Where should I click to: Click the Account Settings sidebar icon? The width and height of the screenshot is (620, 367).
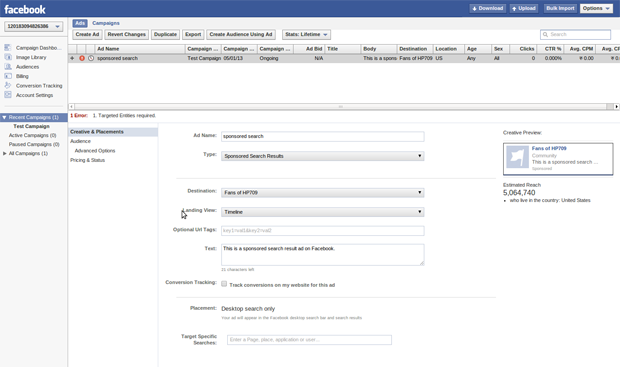point(8,95)
